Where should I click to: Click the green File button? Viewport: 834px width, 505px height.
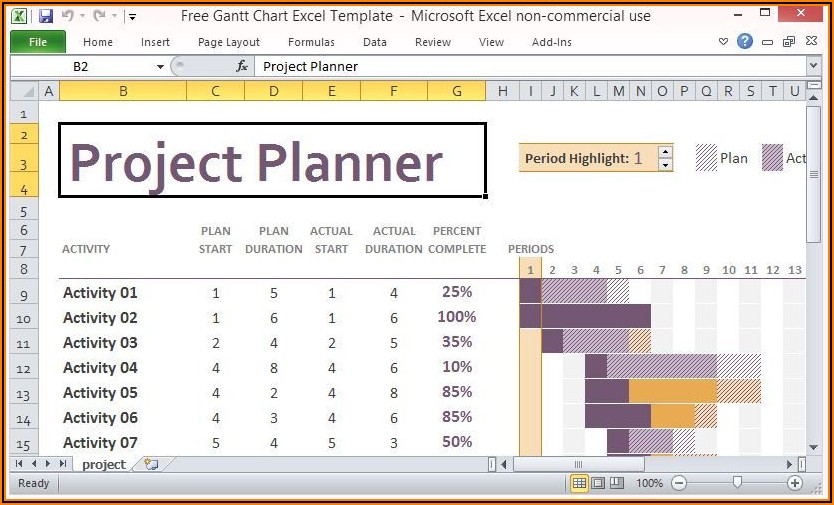point(38,42)
